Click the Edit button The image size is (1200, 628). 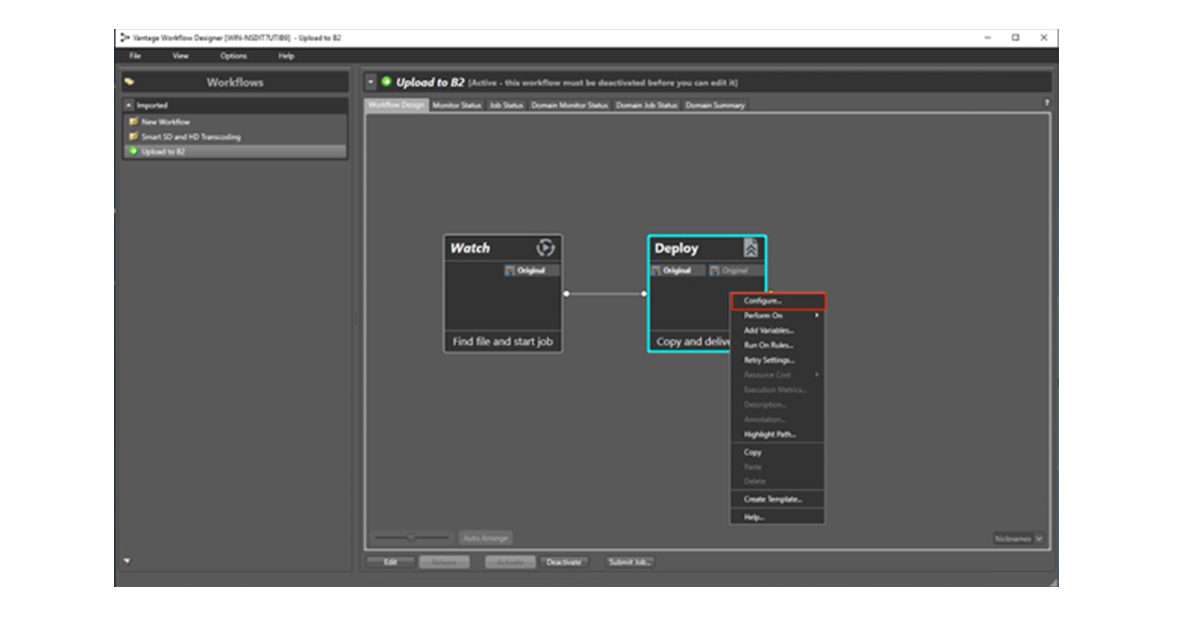391,562
